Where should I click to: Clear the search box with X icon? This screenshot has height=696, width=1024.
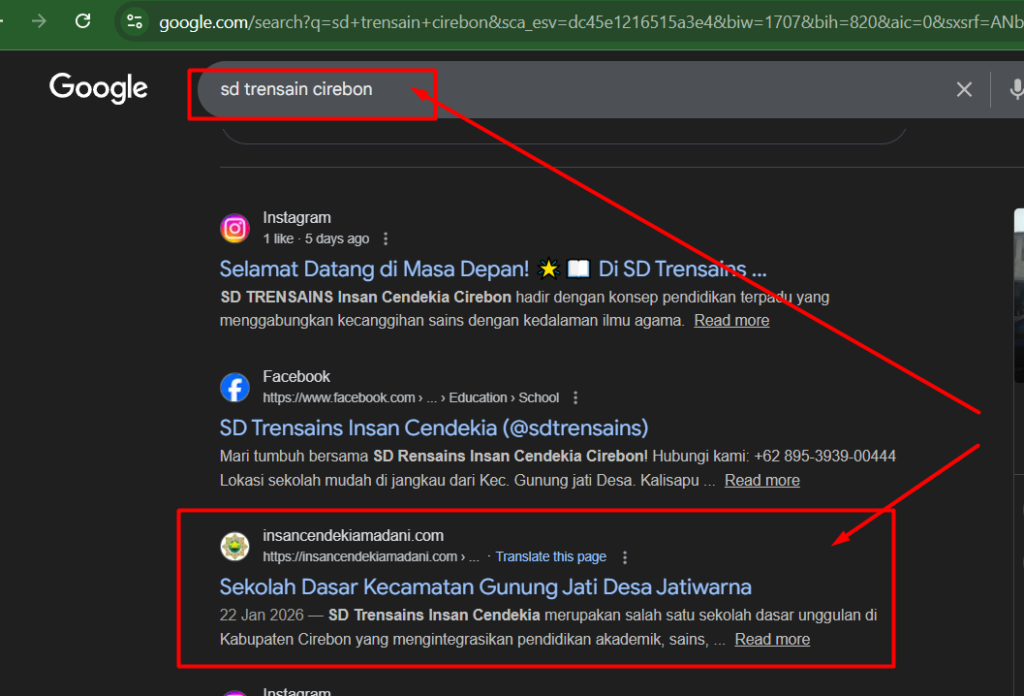click(964, 90)
